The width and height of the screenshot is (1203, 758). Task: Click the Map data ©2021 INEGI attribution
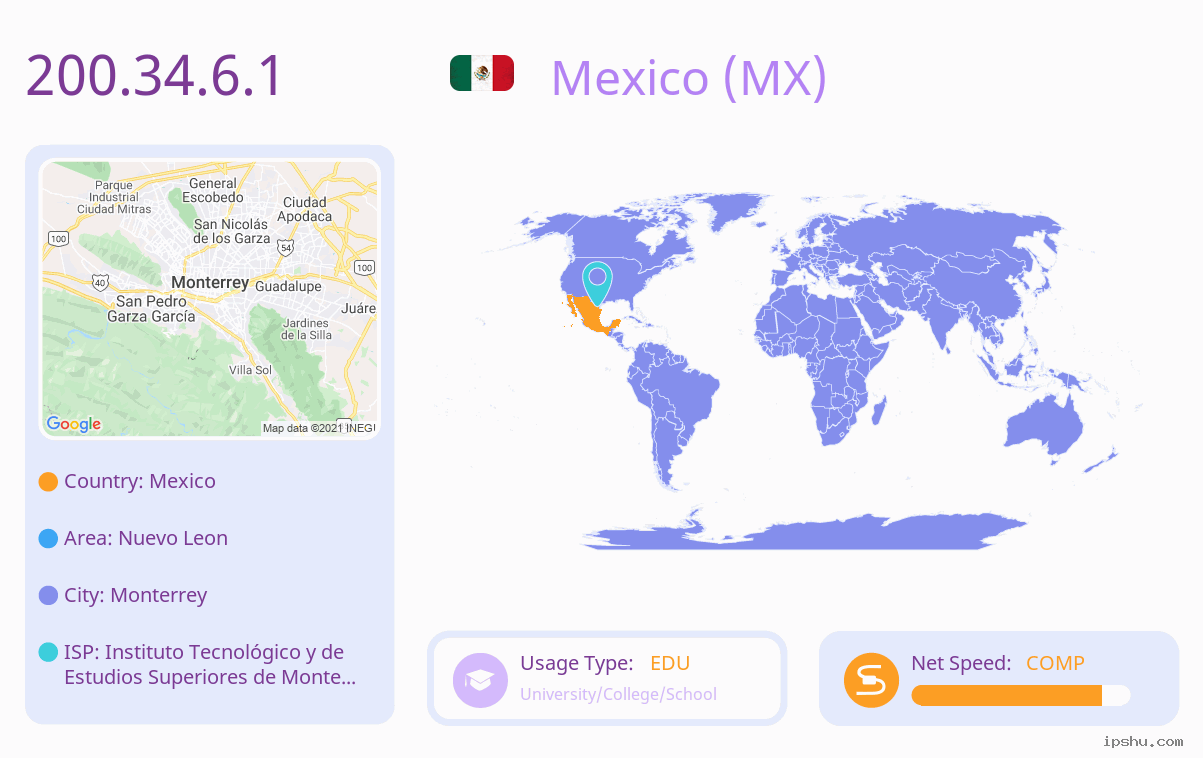[318, 428]
